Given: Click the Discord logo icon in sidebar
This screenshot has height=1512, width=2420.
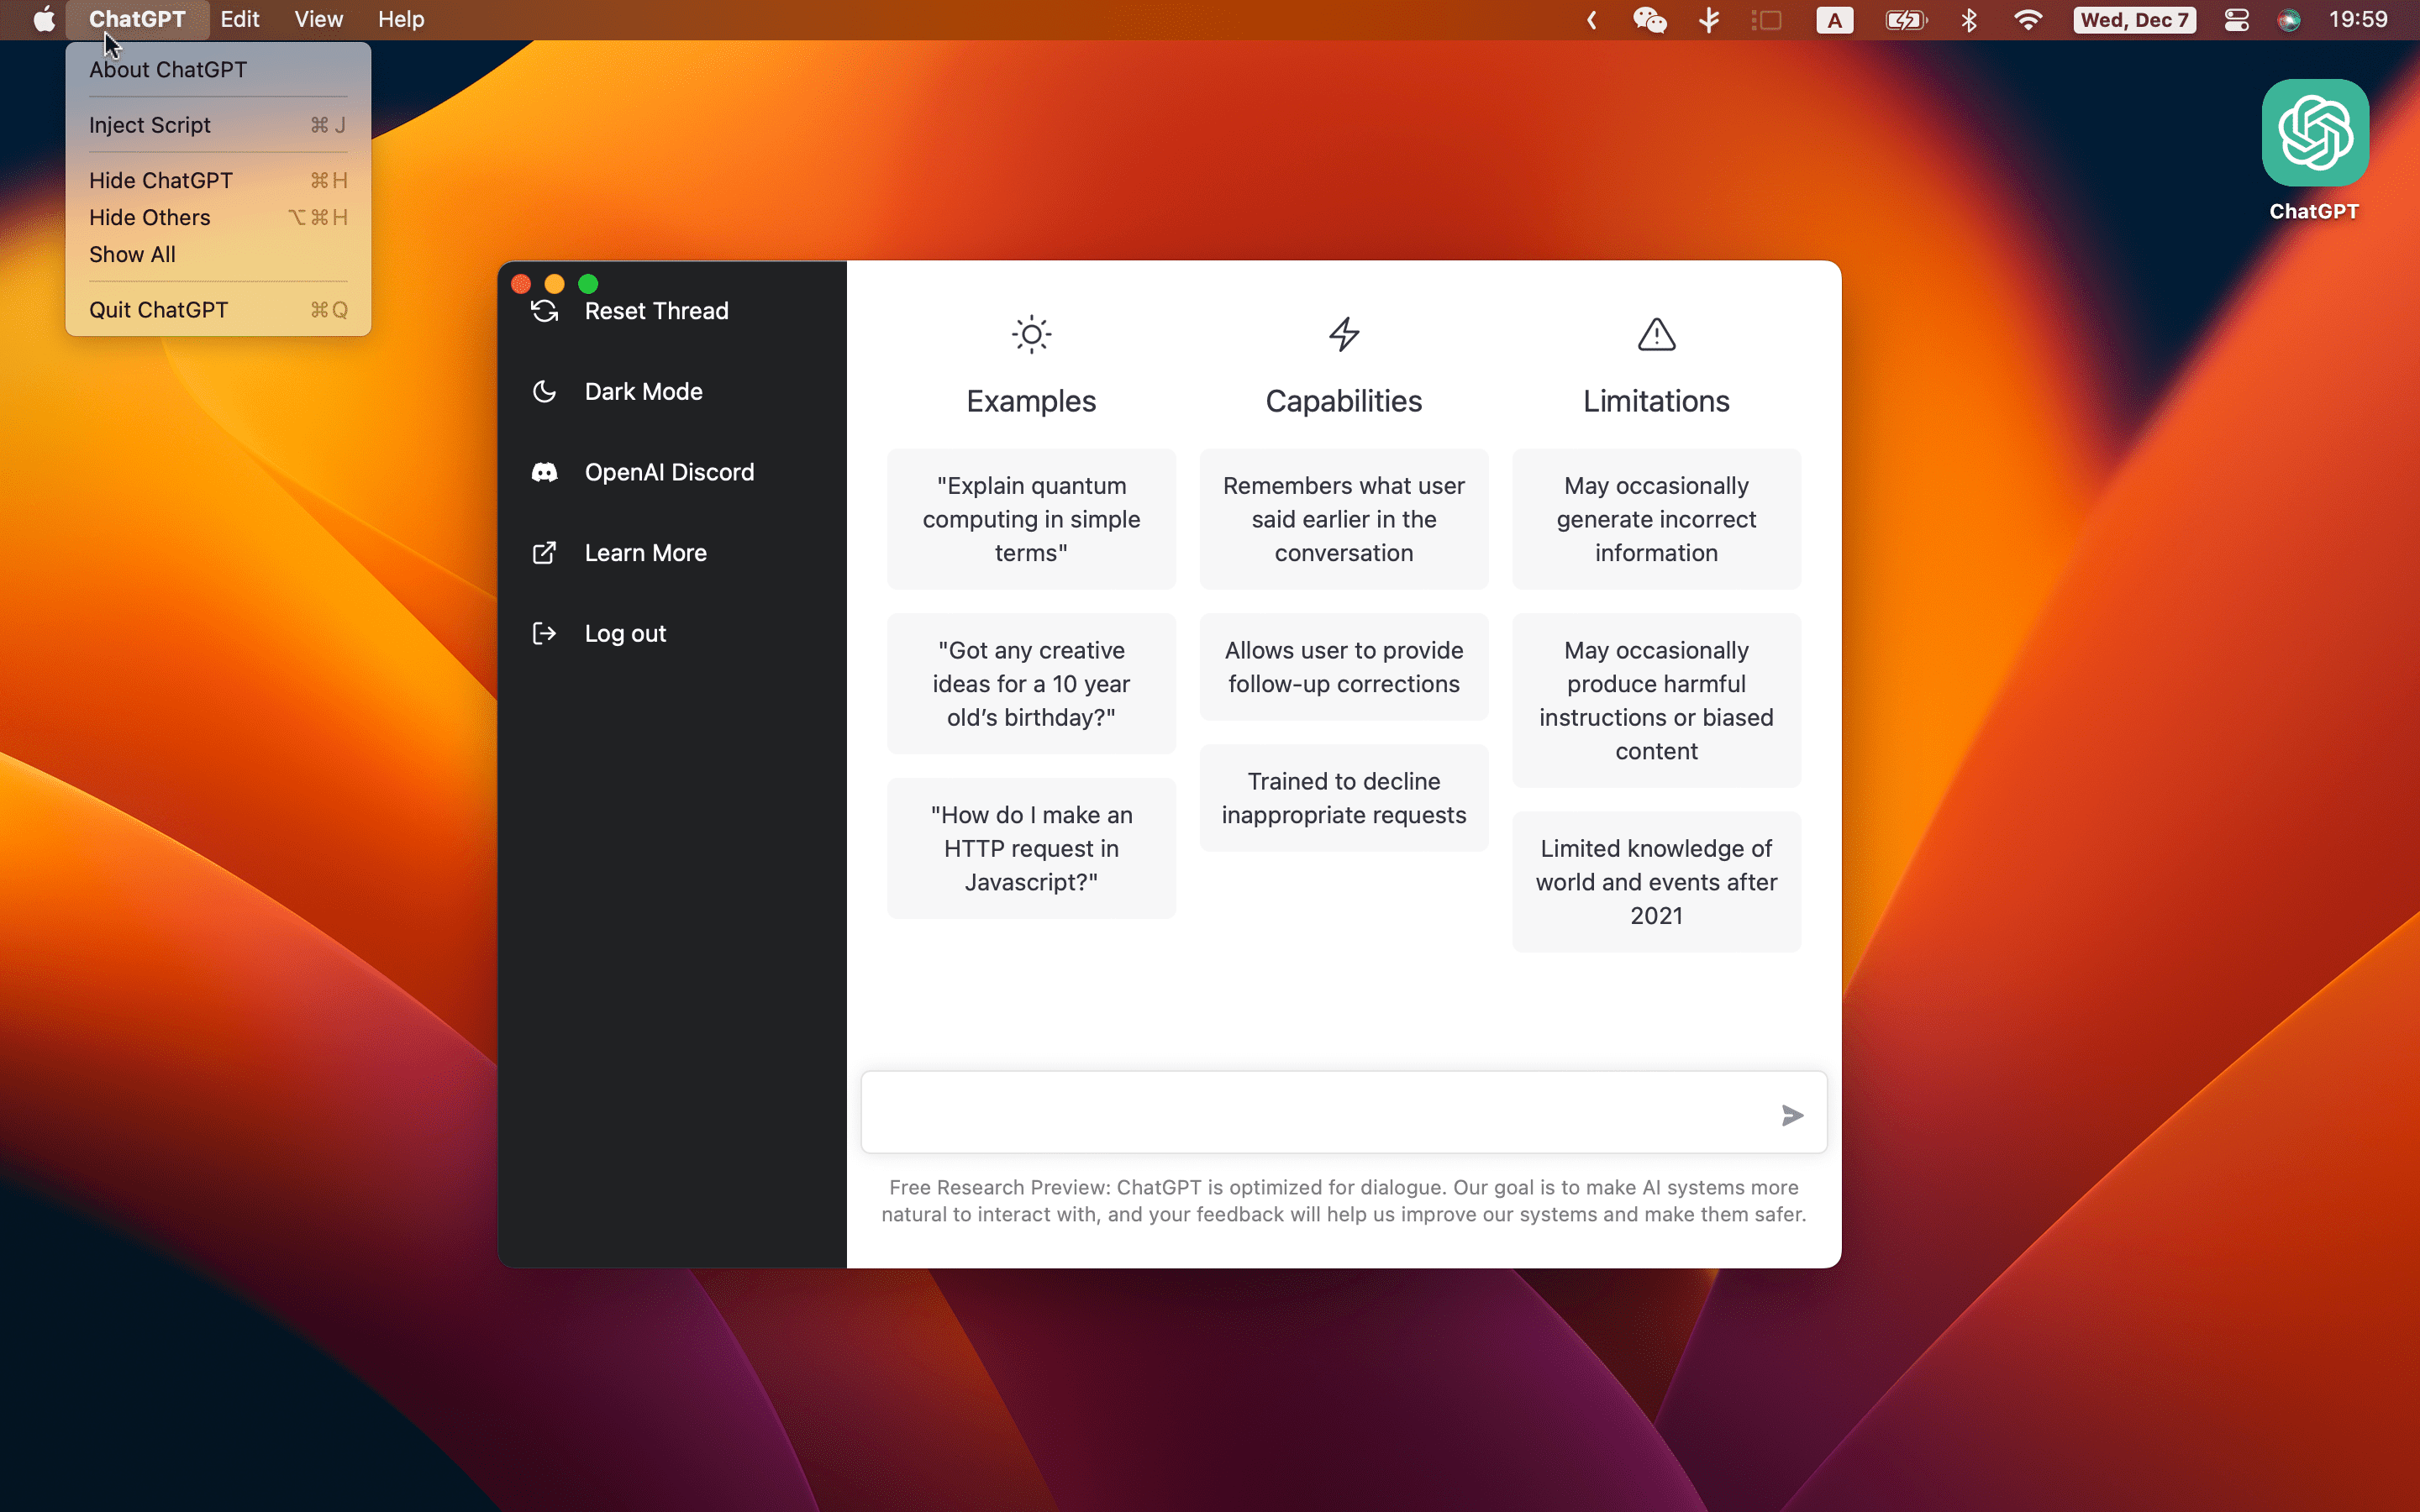Looking at the screenshot, I should (544, 472).
